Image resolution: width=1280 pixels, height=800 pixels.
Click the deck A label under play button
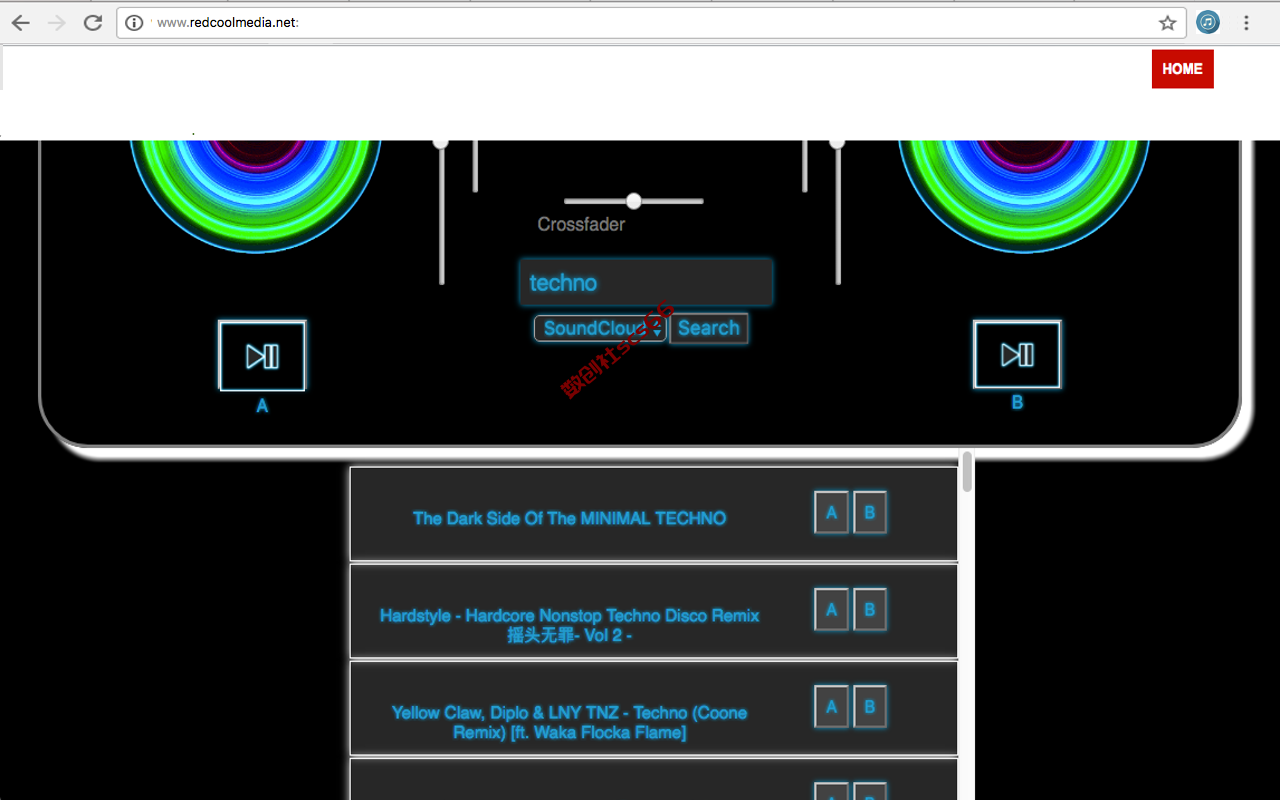pyautogui.click(x=262, y=406)
